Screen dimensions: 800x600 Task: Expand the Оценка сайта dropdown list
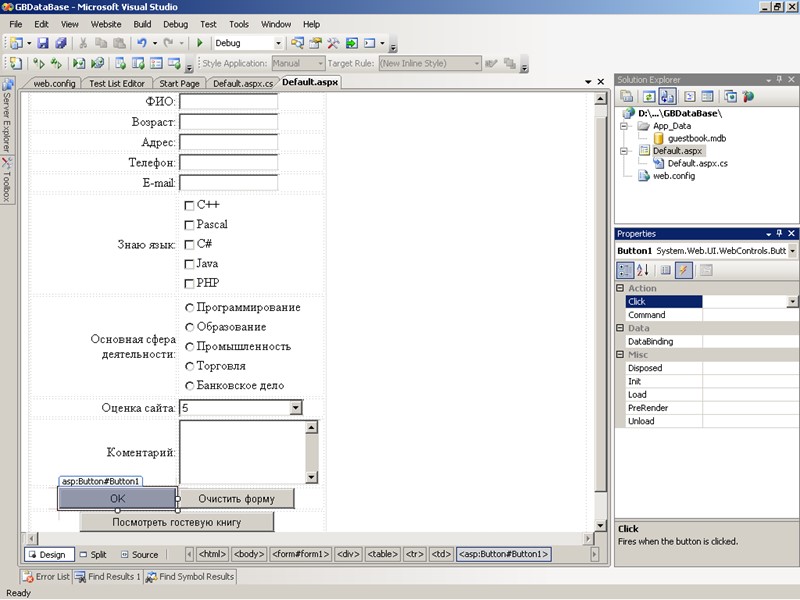tap(295, 408)
